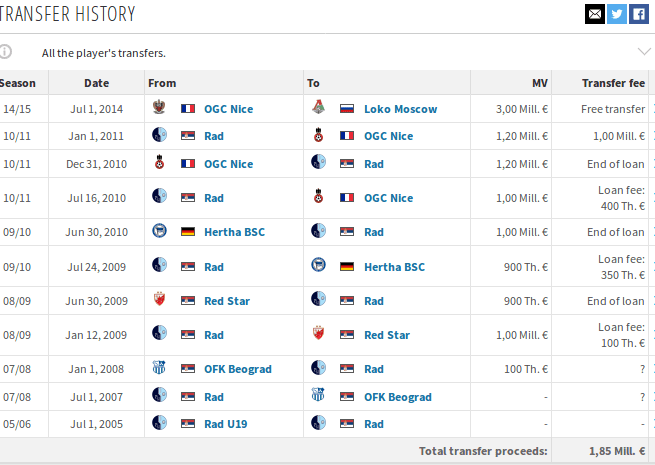Click the OFK Beograd crest in To column
The image size is (655, 465).
click(x=319, y=397)
